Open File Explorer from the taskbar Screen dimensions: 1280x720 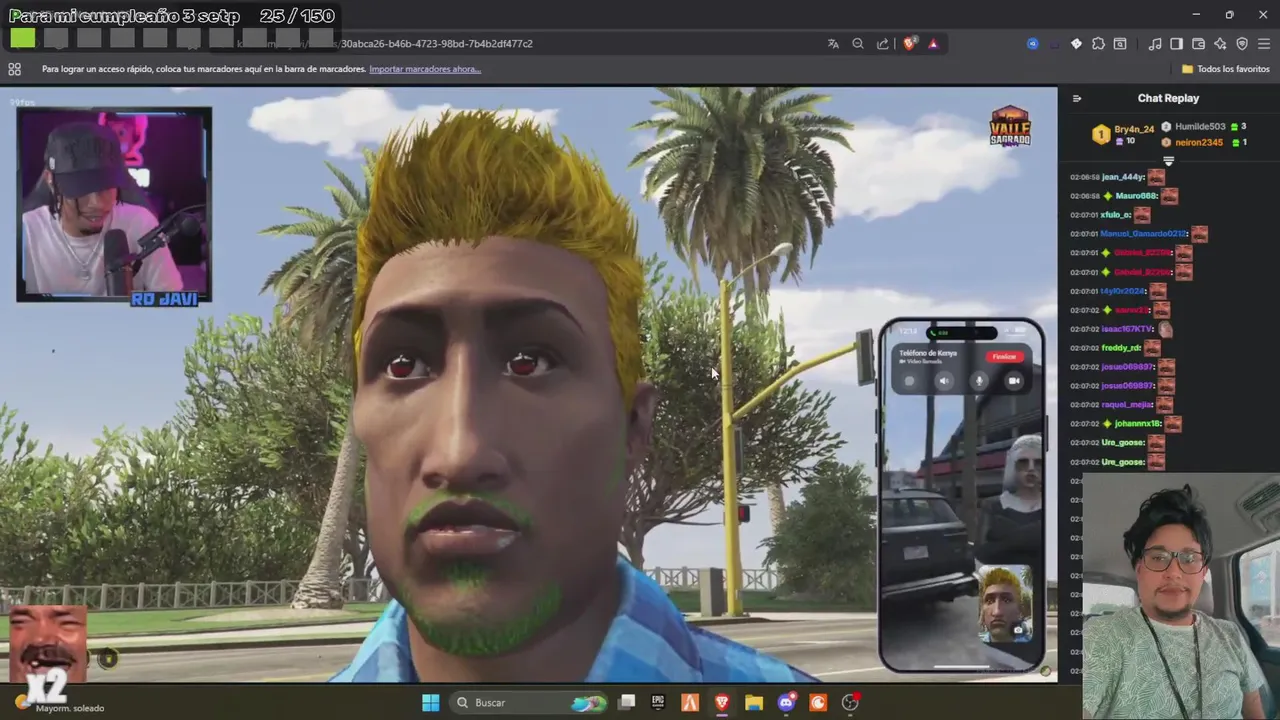pos(754,703)
